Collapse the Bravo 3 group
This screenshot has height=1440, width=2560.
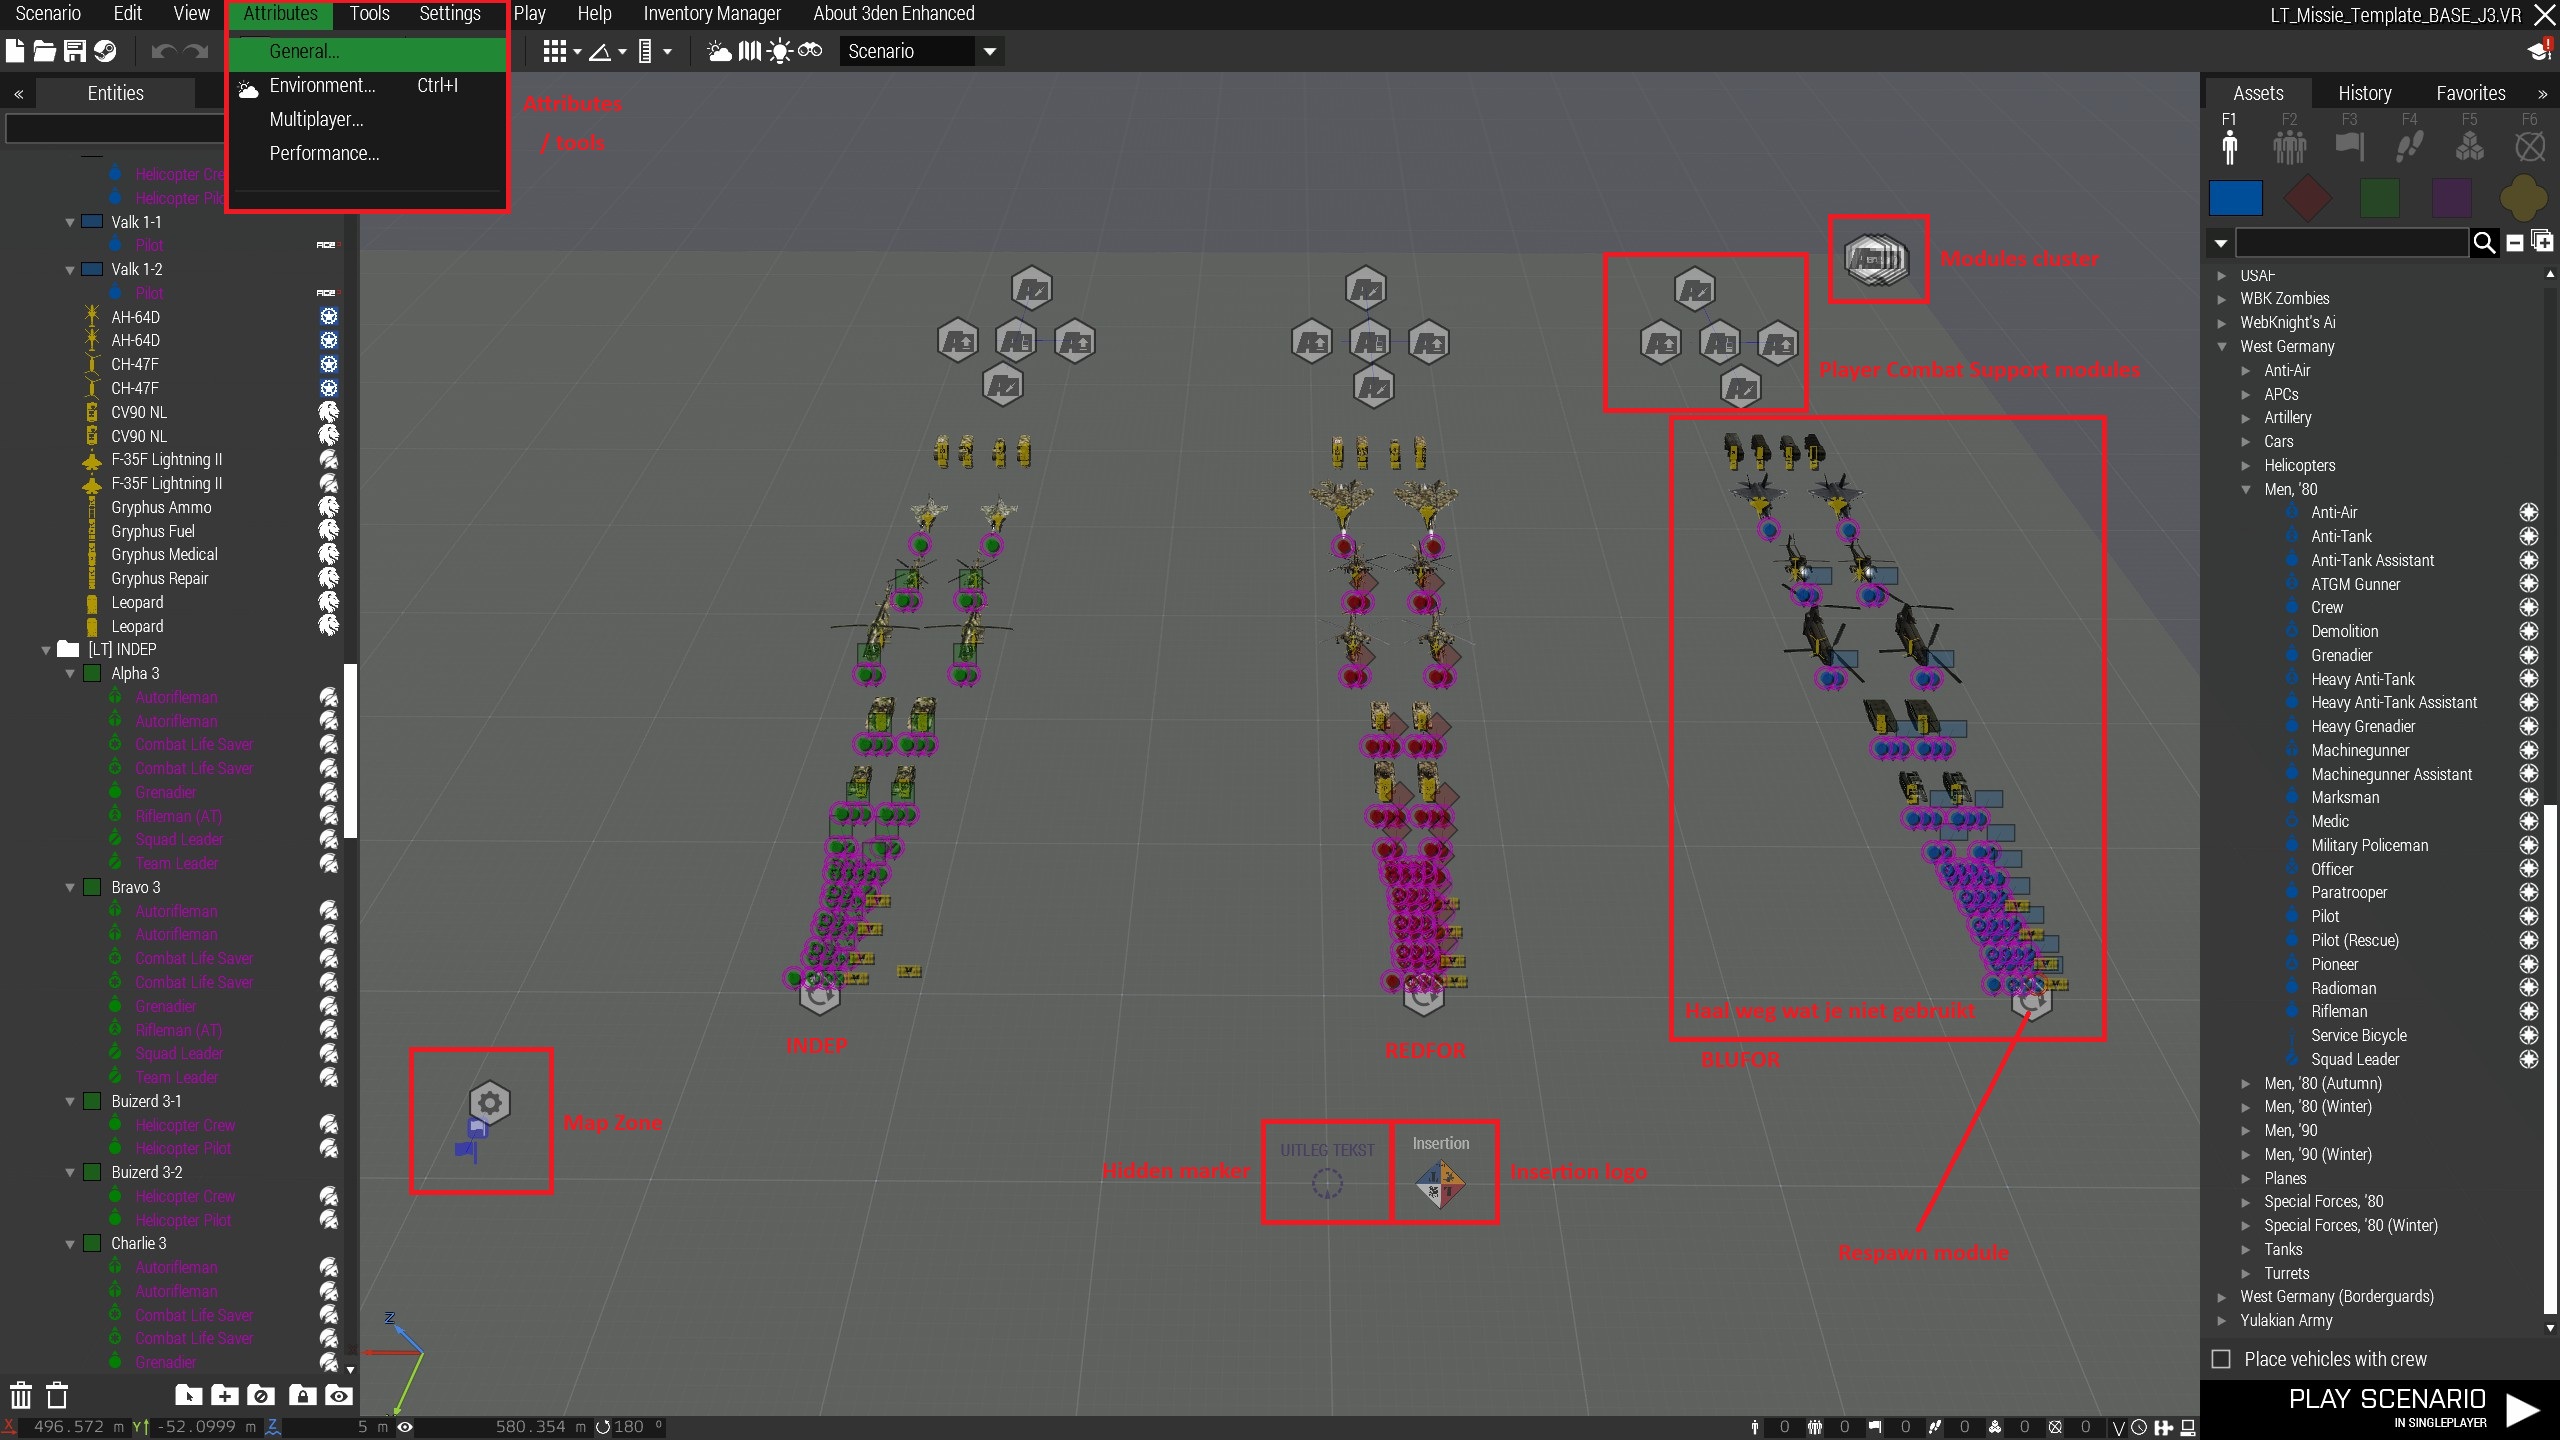pyautogui.click(x=70, y=888)
